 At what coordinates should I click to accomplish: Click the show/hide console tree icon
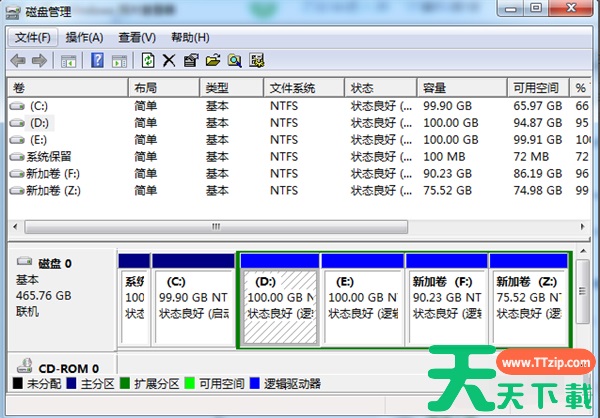(x=68, y=61)
